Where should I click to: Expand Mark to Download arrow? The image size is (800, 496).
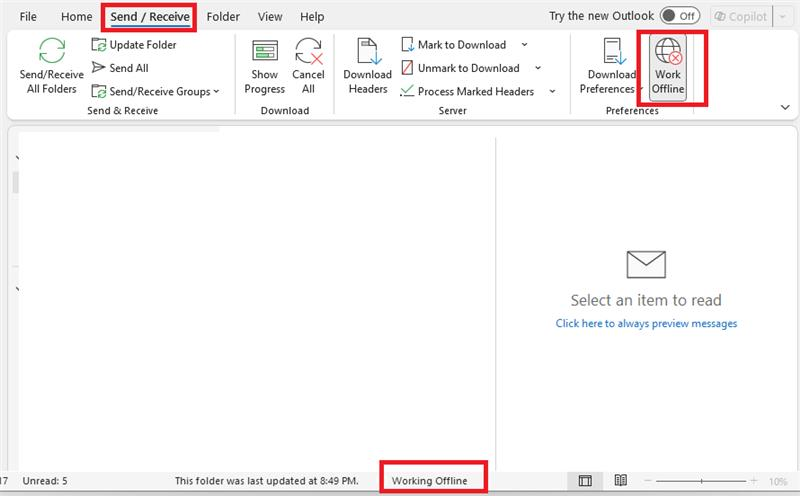coord(524,45)
